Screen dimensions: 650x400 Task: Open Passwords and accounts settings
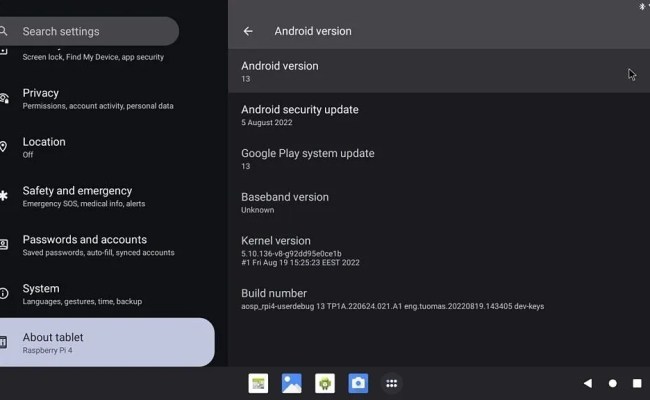click(107, 245)
